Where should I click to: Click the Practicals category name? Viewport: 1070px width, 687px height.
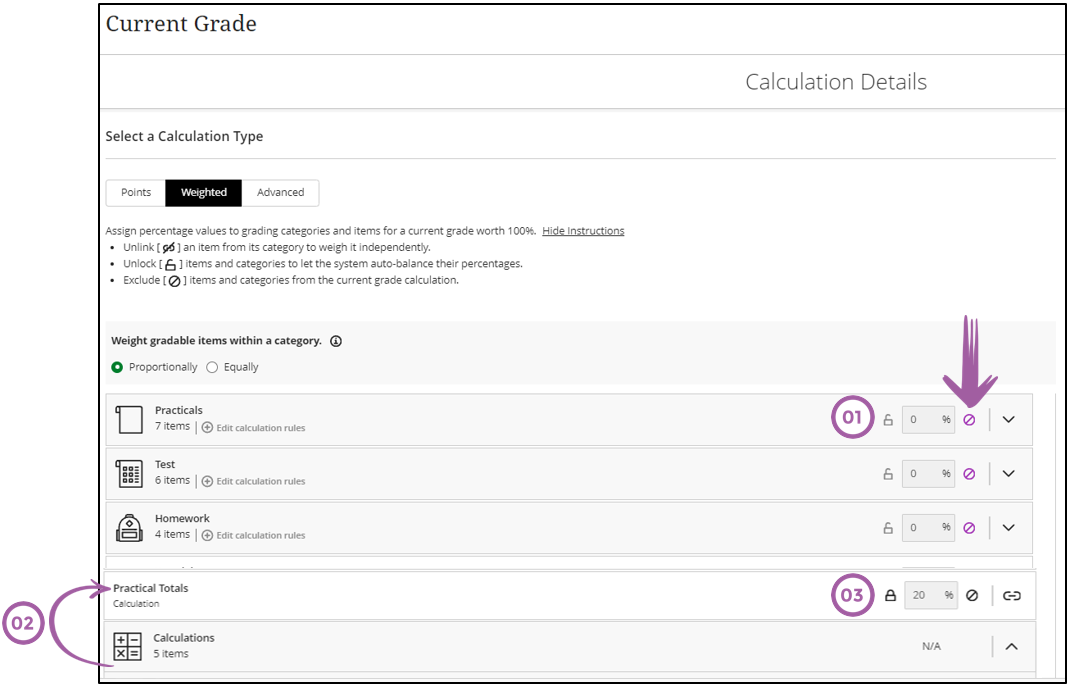[179, 411]
